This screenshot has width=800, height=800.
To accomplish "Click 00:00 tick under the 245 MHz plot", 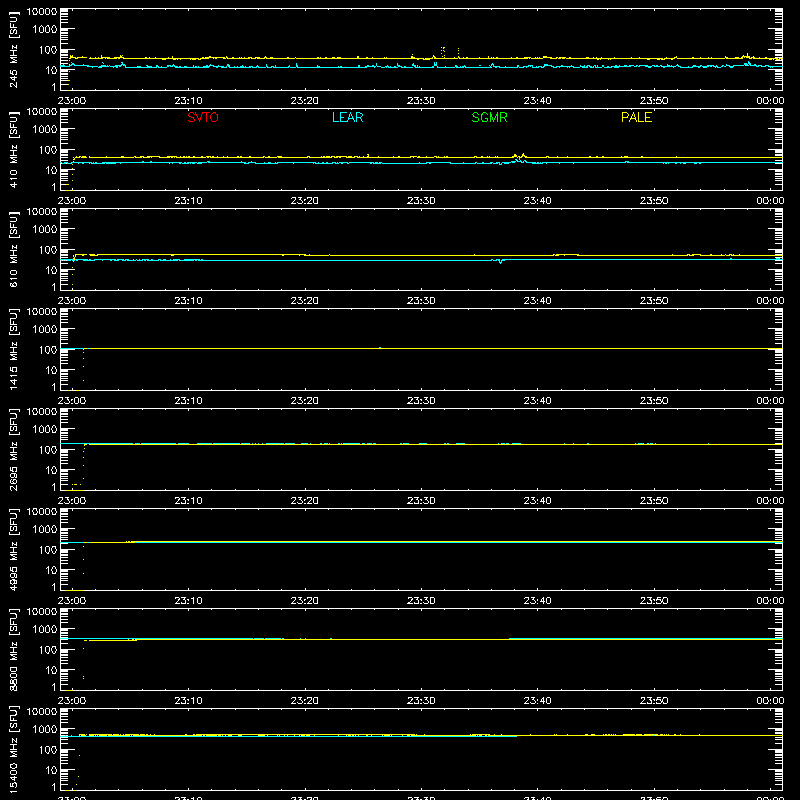I will [770, 101].
